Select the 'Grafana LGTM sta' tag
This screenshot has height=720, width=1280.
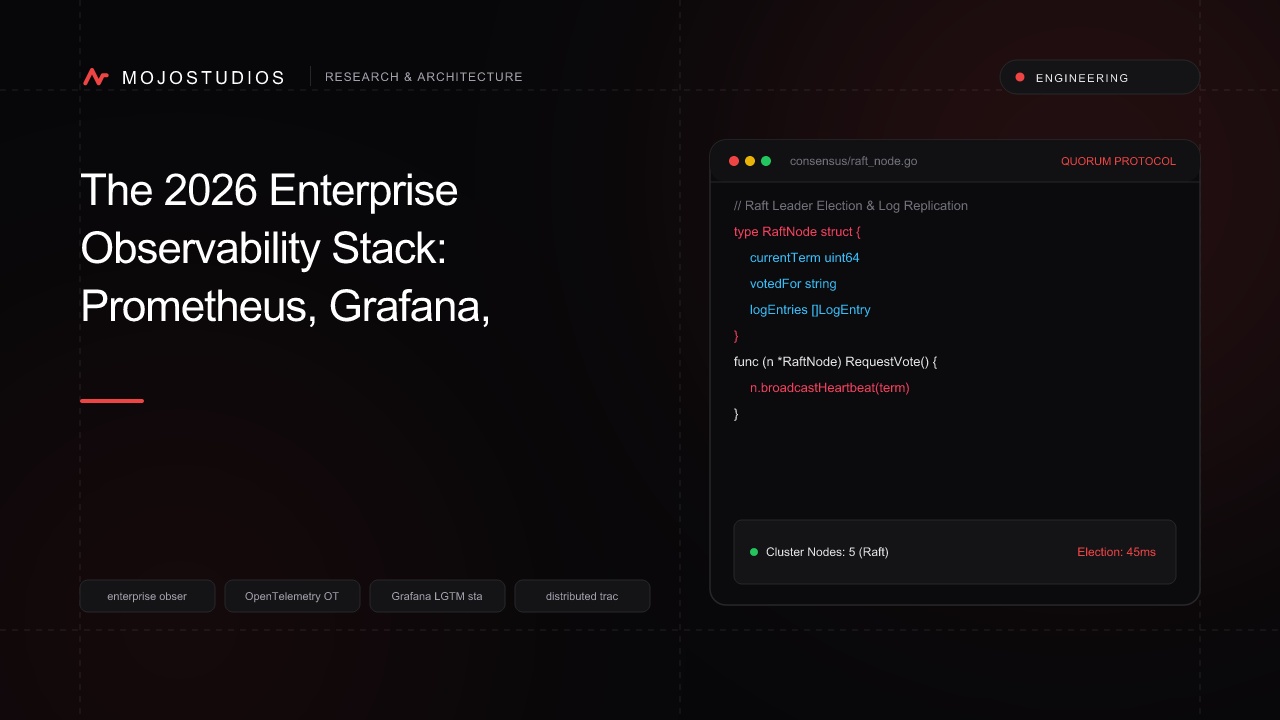click(437, 596)
